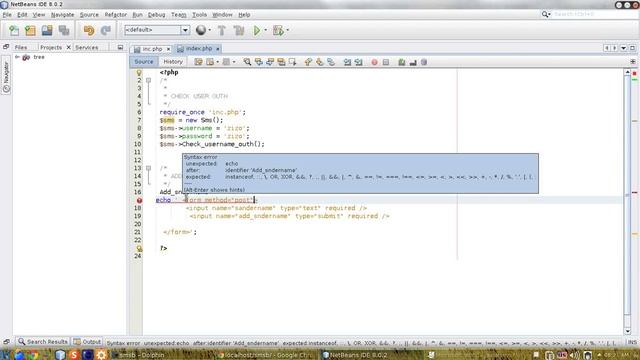
Task: Open the Tools menu
Action: click(x=199, y=15)
